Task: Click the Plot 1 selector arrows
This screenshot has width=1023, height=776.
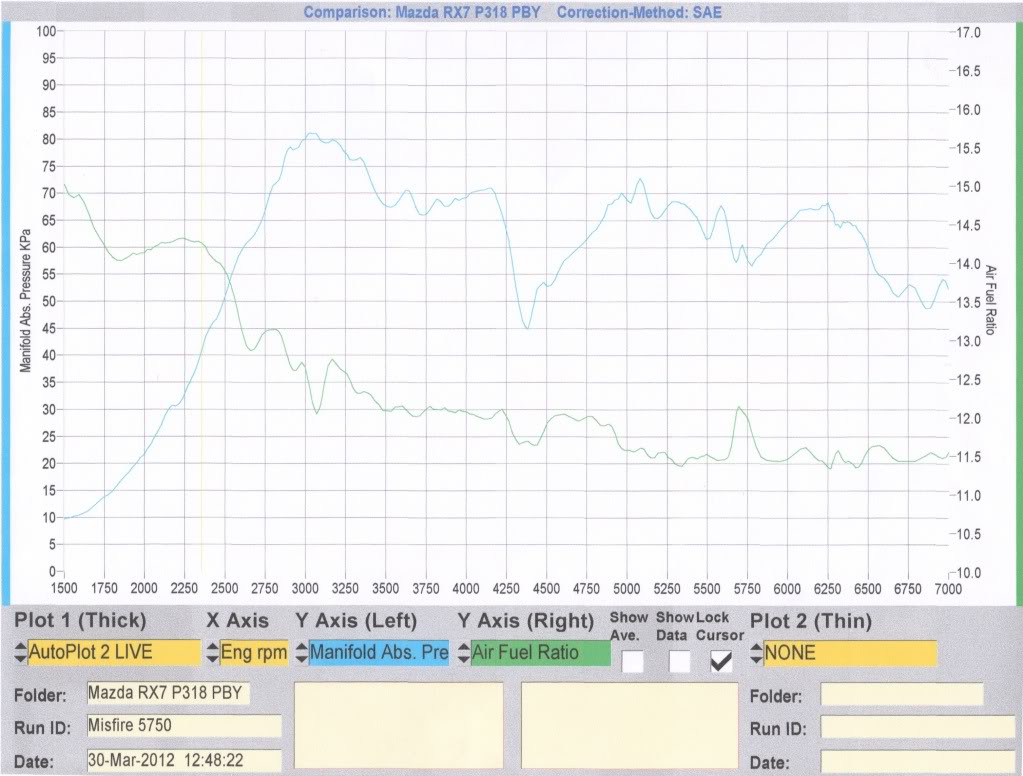Action: pyautogui.click(x=20, y=654)
